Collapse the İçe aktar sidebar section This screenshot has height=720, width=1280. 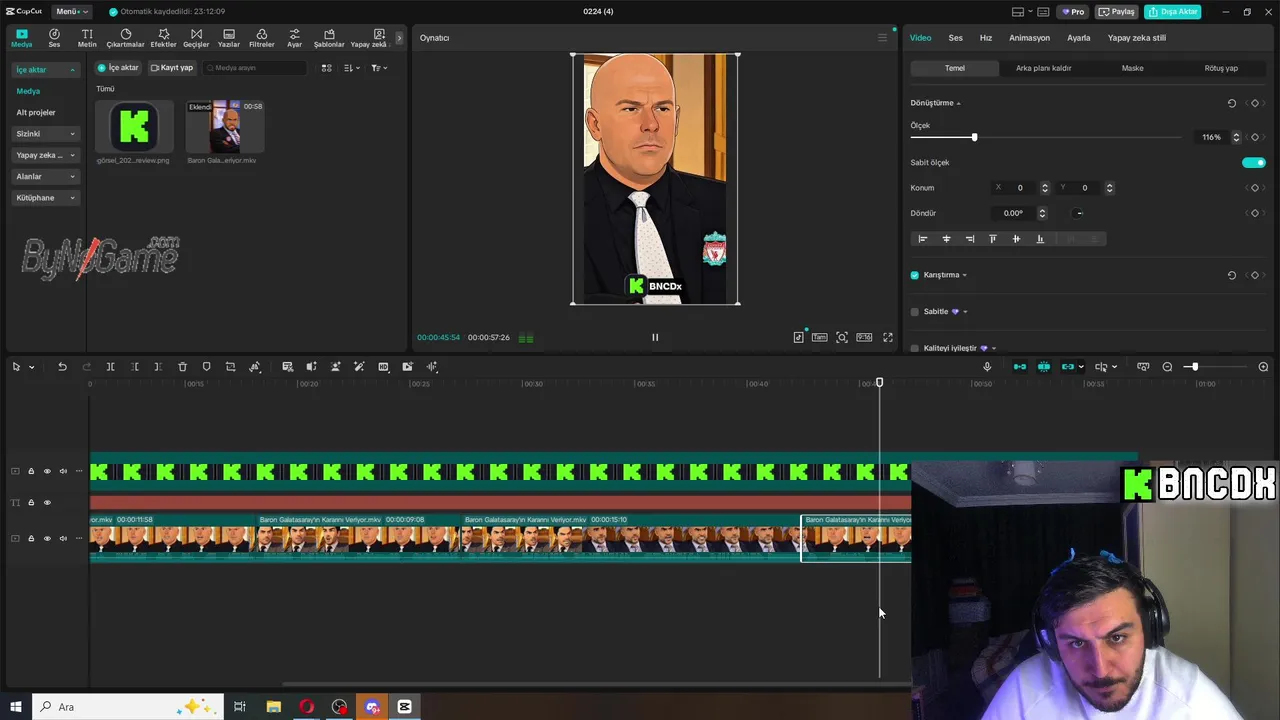tap(46, 70)
